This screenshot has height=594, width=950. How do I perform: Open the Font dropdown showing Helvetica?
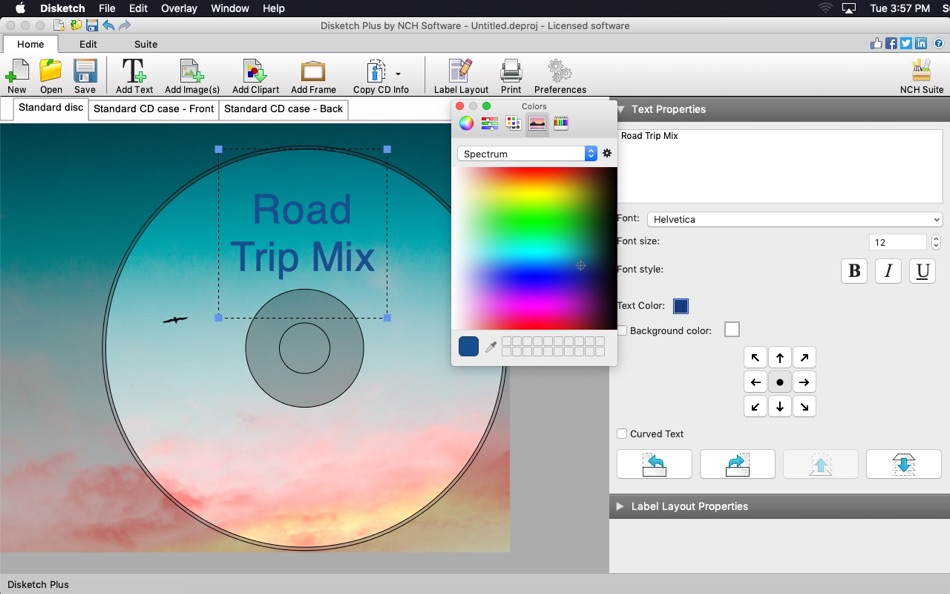pyautogui.click(x=794, y=219)
